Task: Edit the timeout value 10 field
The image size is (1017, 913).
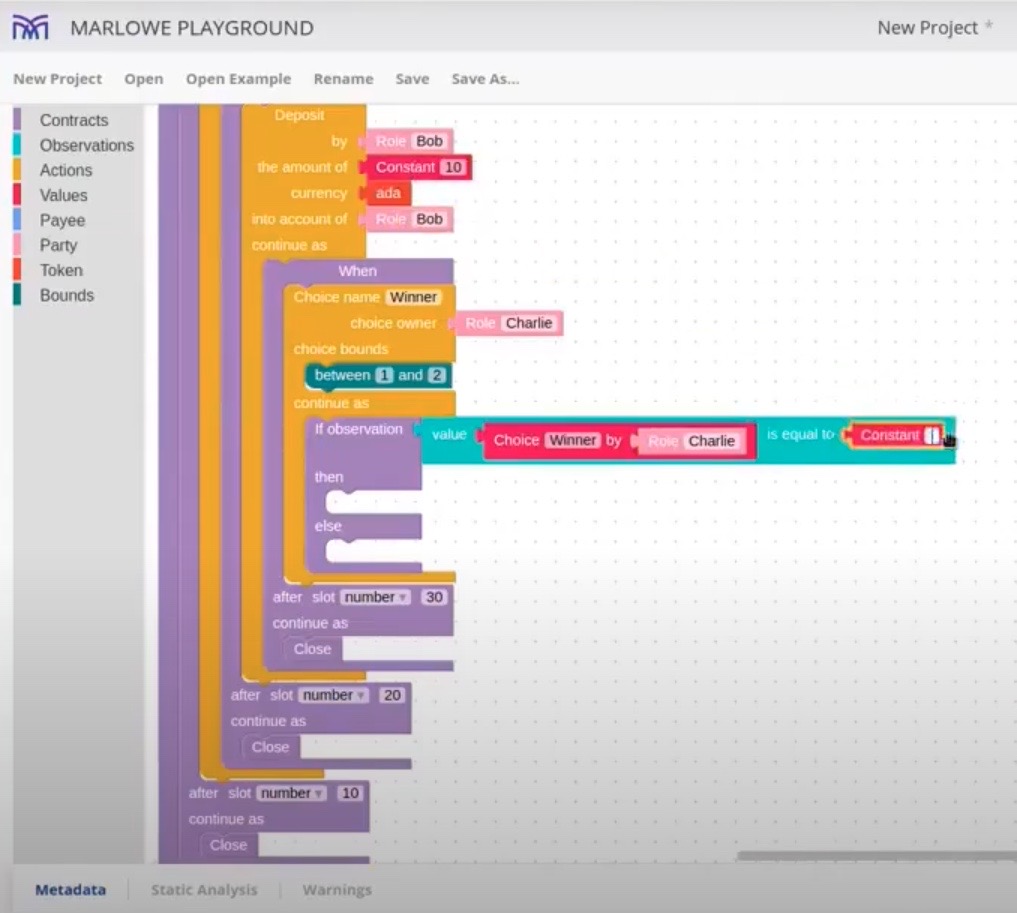Action: [350, 793]
